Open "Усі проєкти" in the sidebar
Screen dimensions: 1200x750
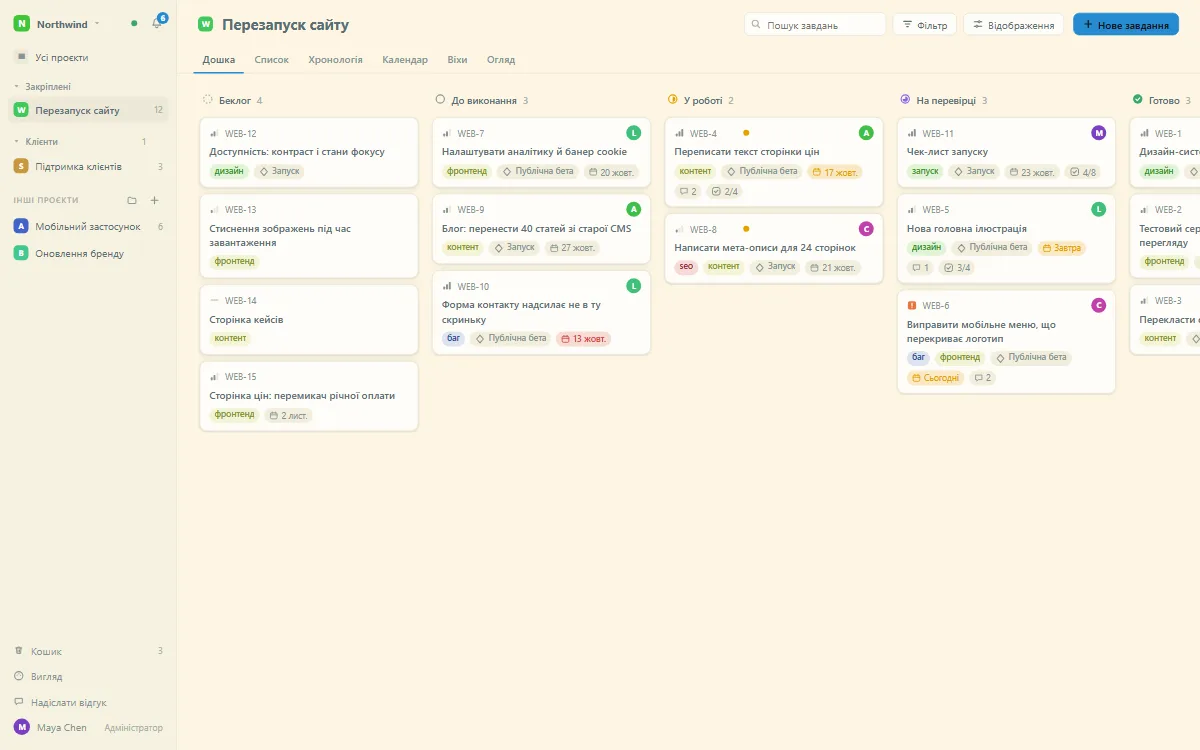(88, 57)
